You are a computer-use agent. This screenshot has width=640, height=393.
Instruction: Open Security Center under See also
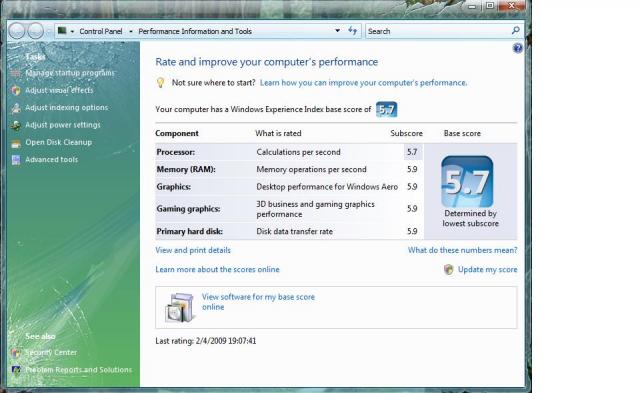pos(51,352)
